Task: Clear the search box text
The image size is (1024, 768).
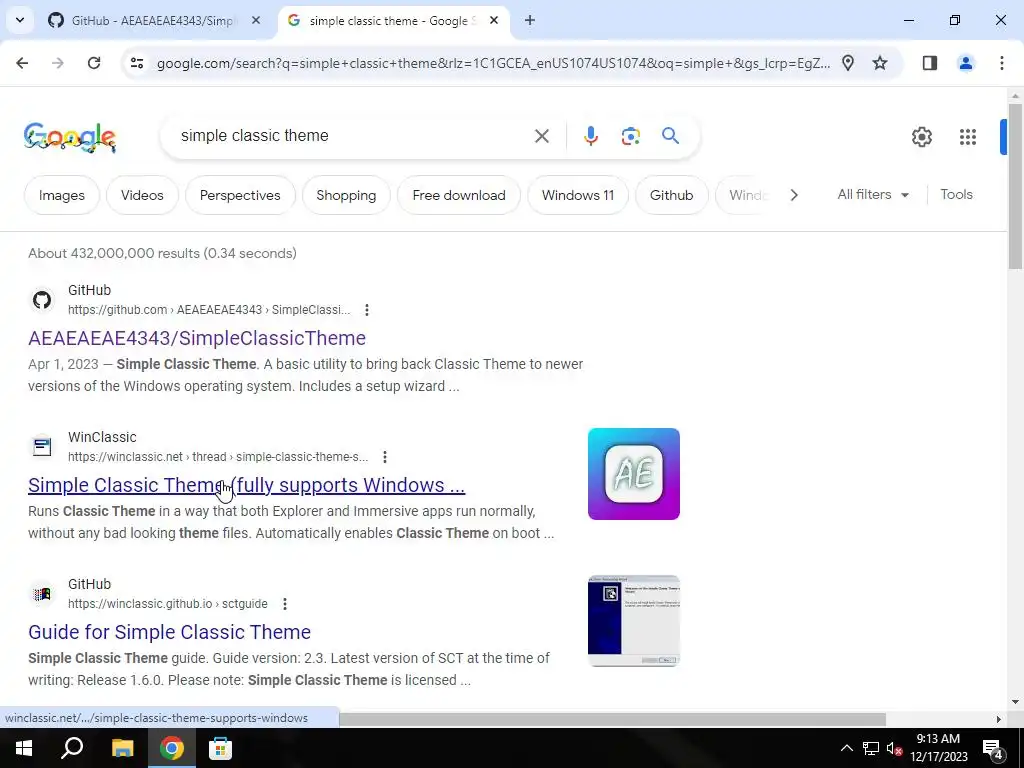Action: coord(541,136)
